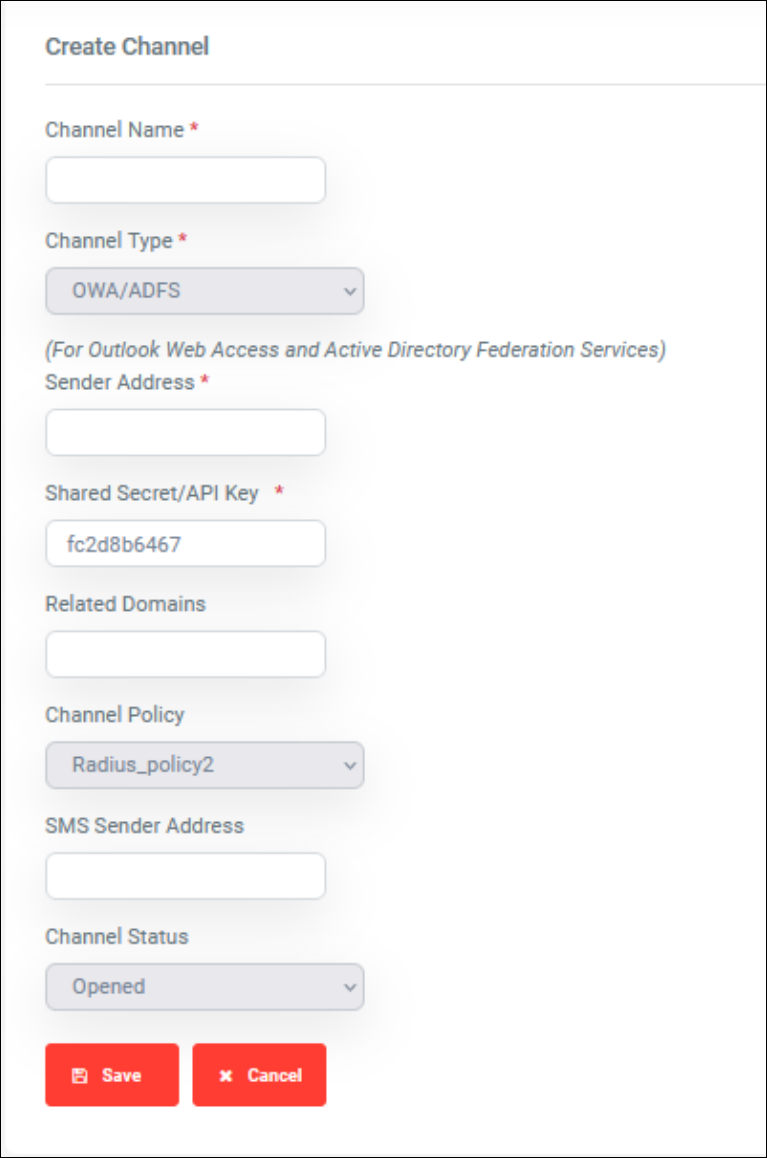The image size is (767, 1158).
Task: Click the chevron arrow of Channel Type
Action: (350, 291)
